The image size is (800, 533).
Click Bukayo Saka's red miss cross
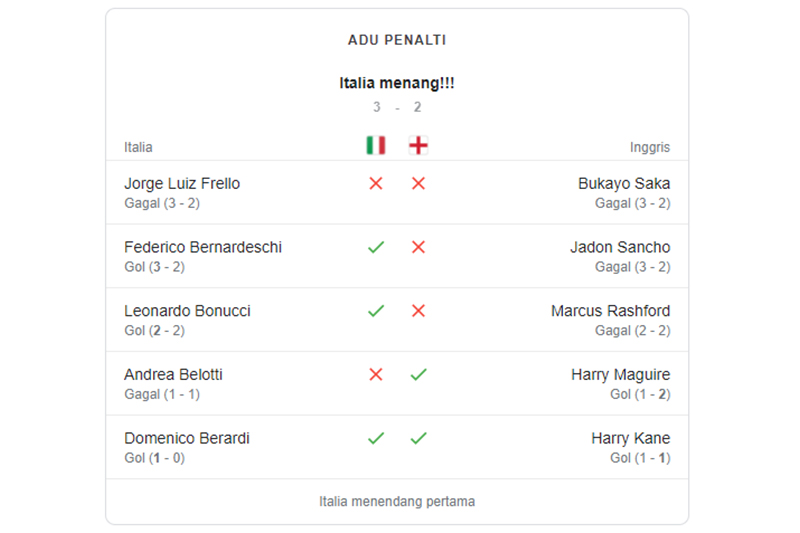click(x=418, y=184)
